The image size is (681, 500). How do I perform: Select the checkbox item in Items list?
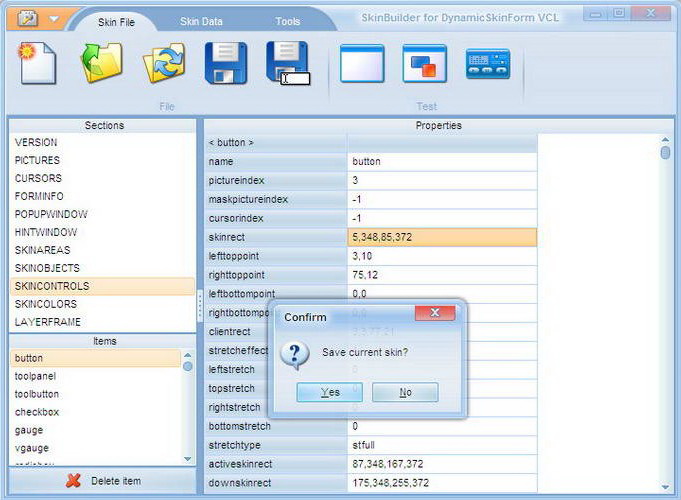click(x=95, y=412)
